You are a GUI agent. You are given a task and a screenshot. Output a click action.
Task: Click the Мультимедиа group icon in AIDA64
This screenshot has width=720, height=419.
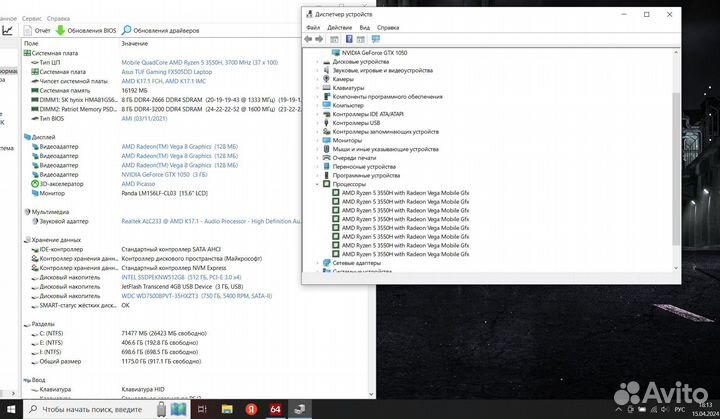tap(27, 212)
